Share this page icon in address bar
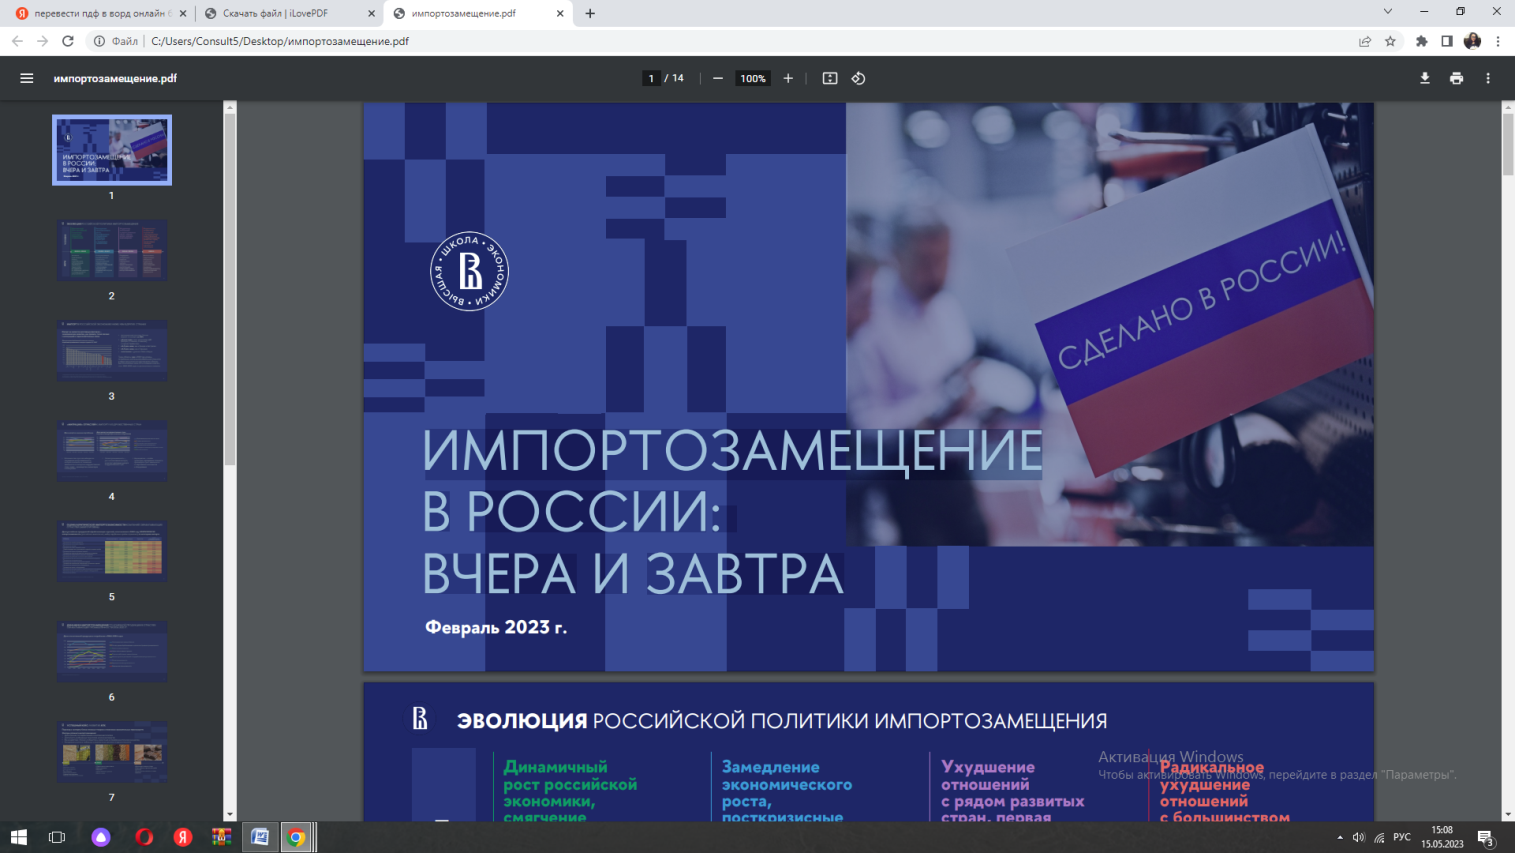Viewport: 1515px width, 853px height. [1365, 41]
